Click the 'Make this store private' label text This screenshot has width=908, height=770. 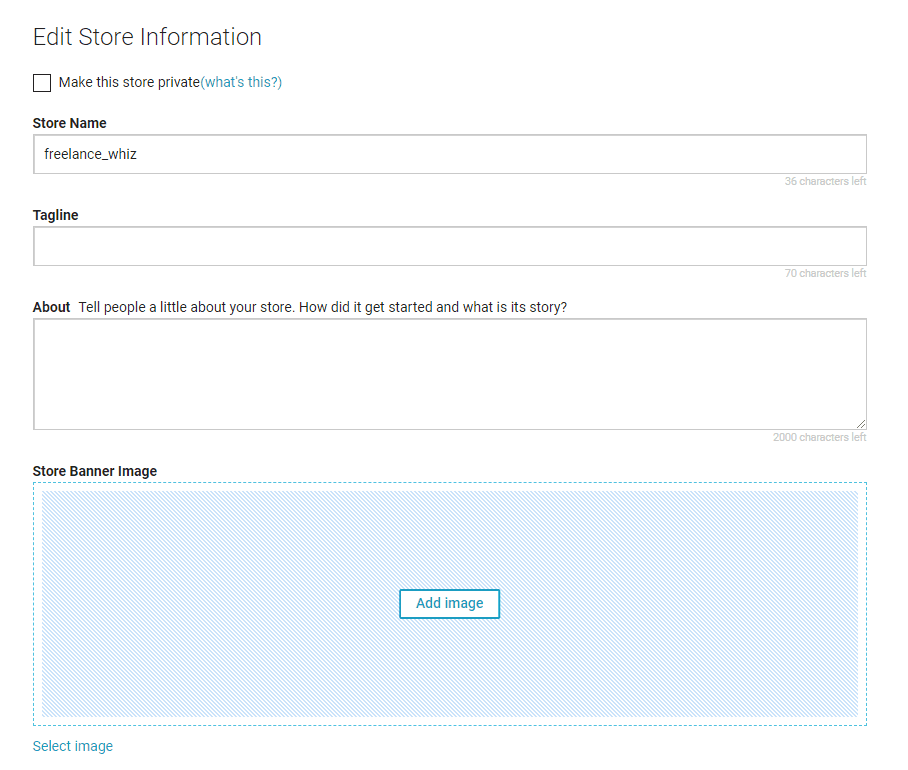[127, 82]
